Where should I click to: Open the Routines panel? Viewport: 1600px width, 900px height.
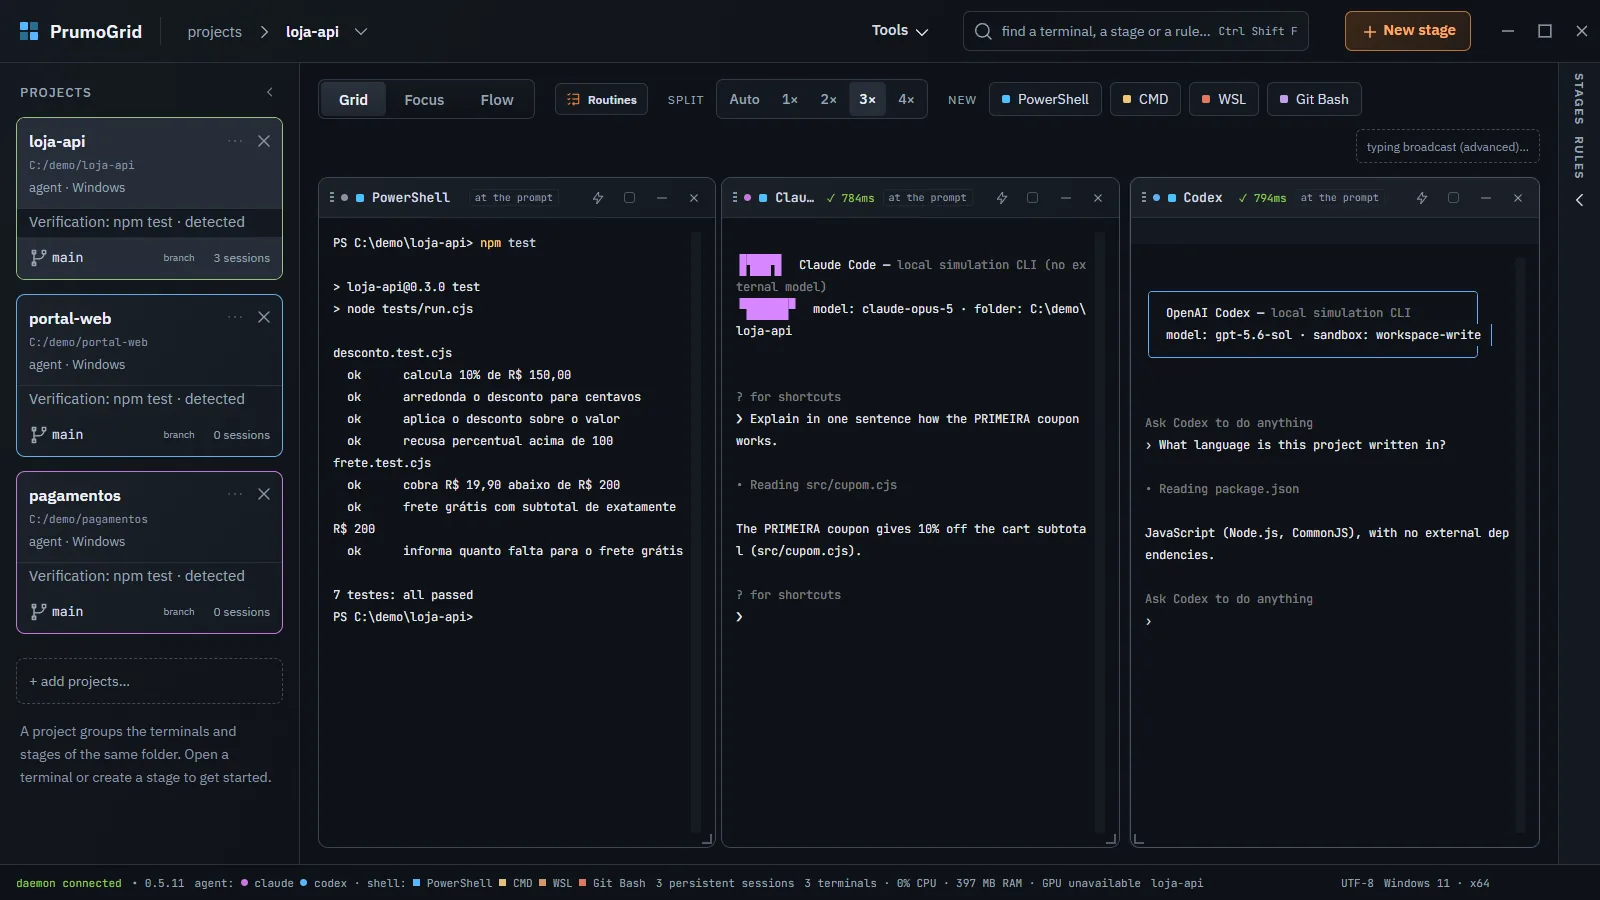[601, 99]
